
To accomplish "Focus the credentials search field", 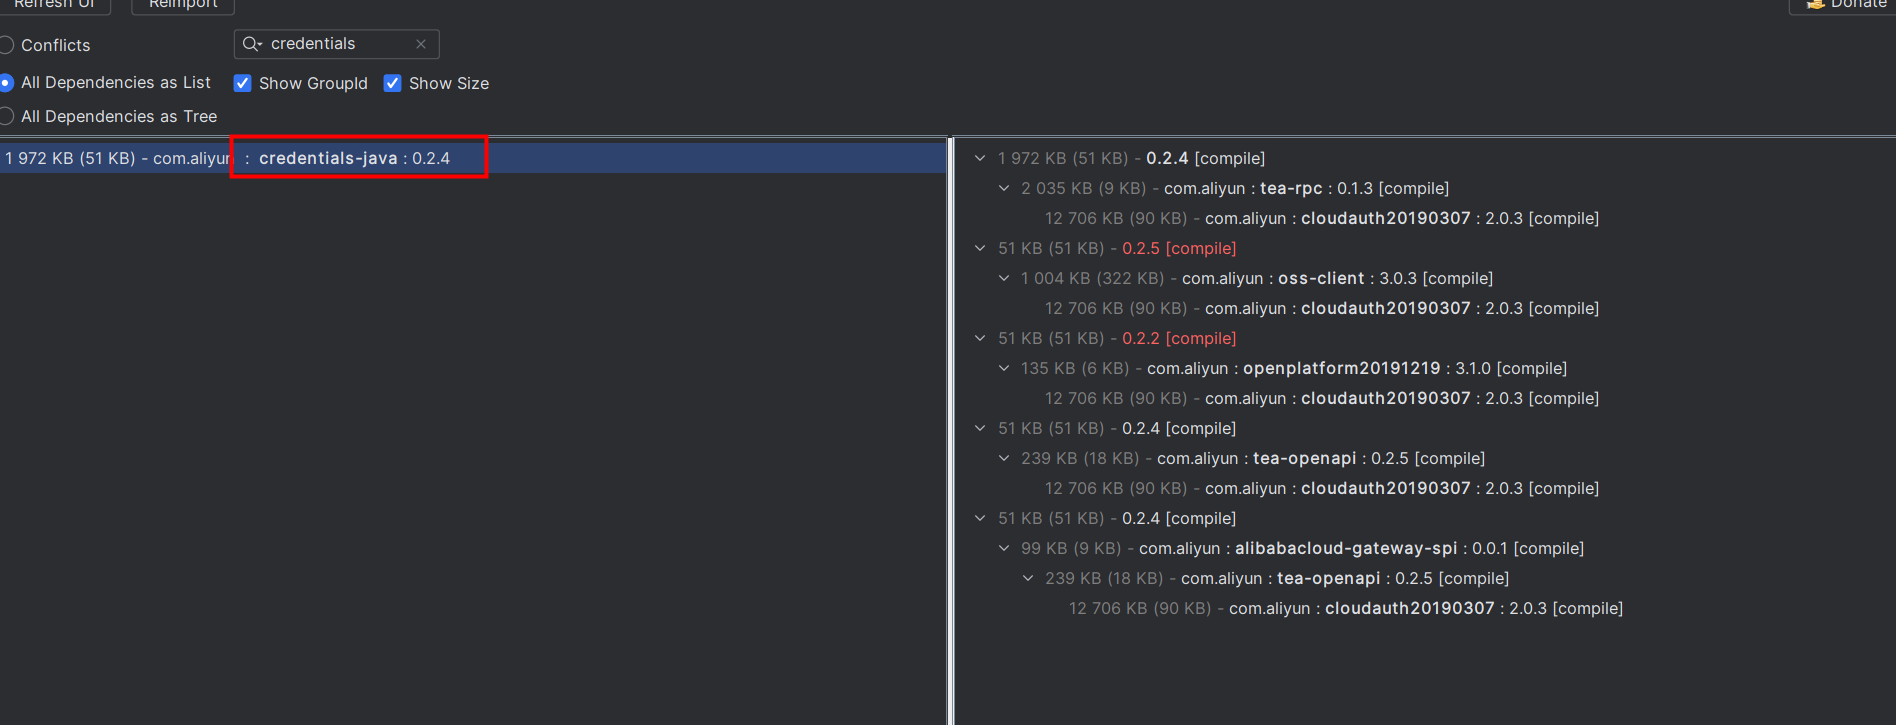I will coord(337,44).
